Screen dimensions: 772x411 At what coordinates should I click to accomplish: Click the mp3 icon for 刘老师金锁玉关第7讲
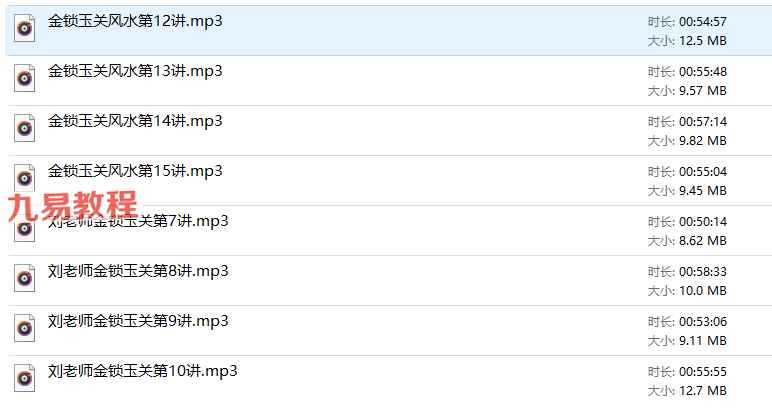tap(24, 229)
